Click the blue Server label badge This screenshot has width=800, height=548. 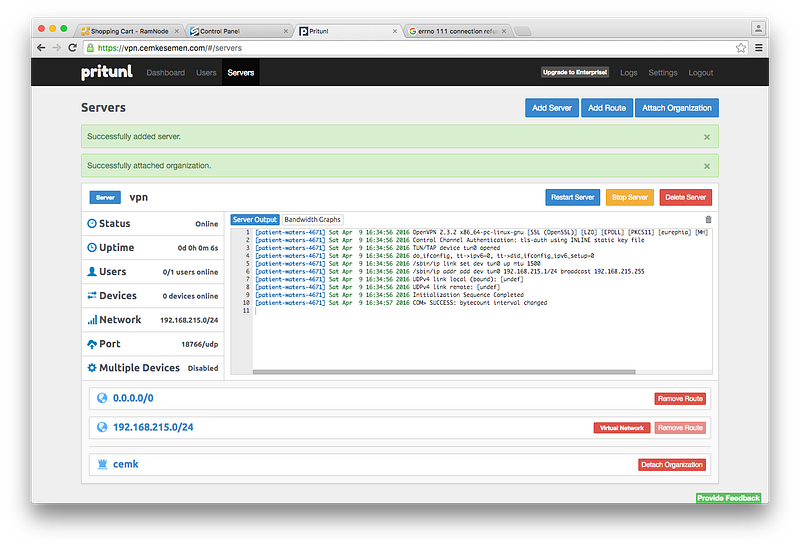click(x=105, y=197)
